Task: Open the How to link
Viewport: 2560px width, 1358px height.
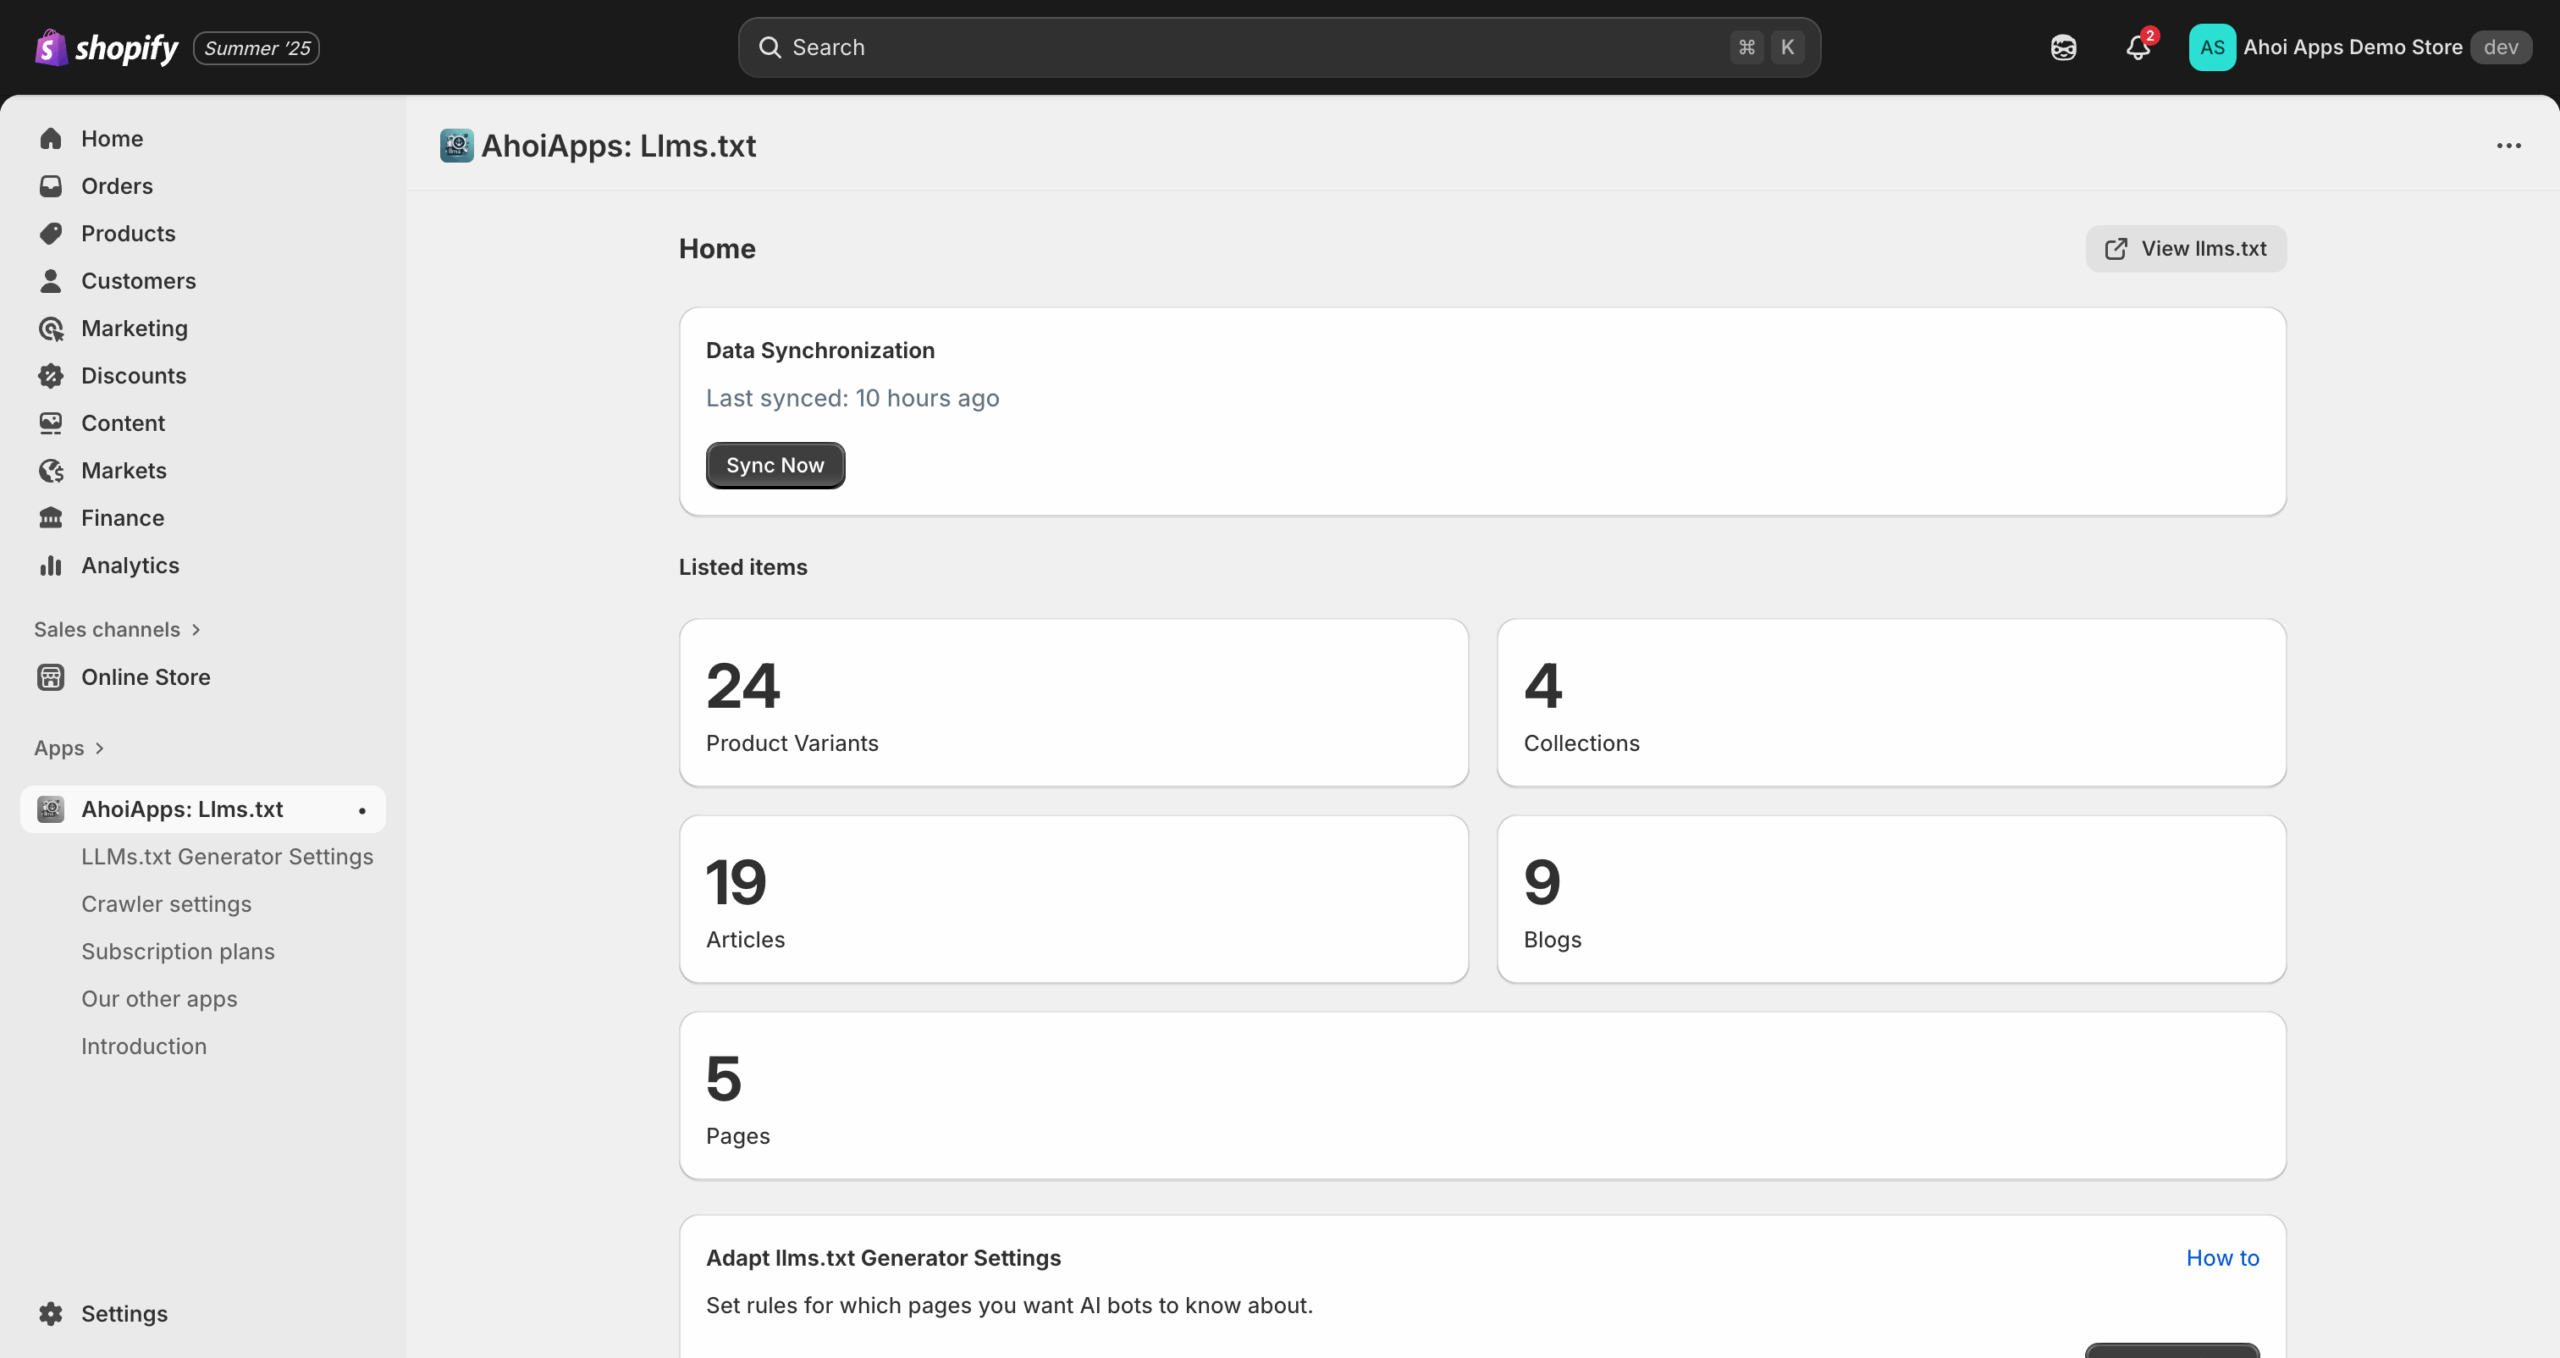Action: click(x=2222, y=1258)
